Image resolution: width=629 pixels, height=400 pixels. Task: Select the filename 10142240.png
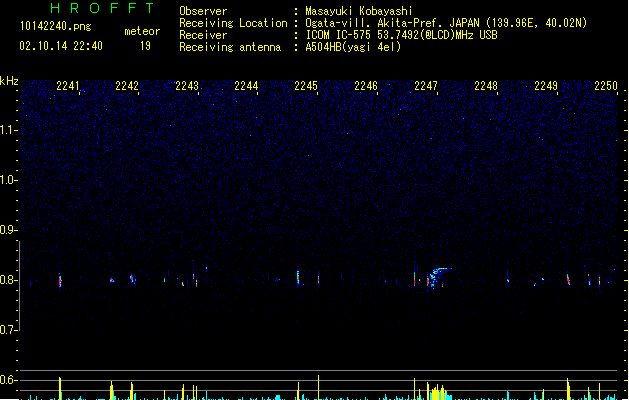click(56, 26)
